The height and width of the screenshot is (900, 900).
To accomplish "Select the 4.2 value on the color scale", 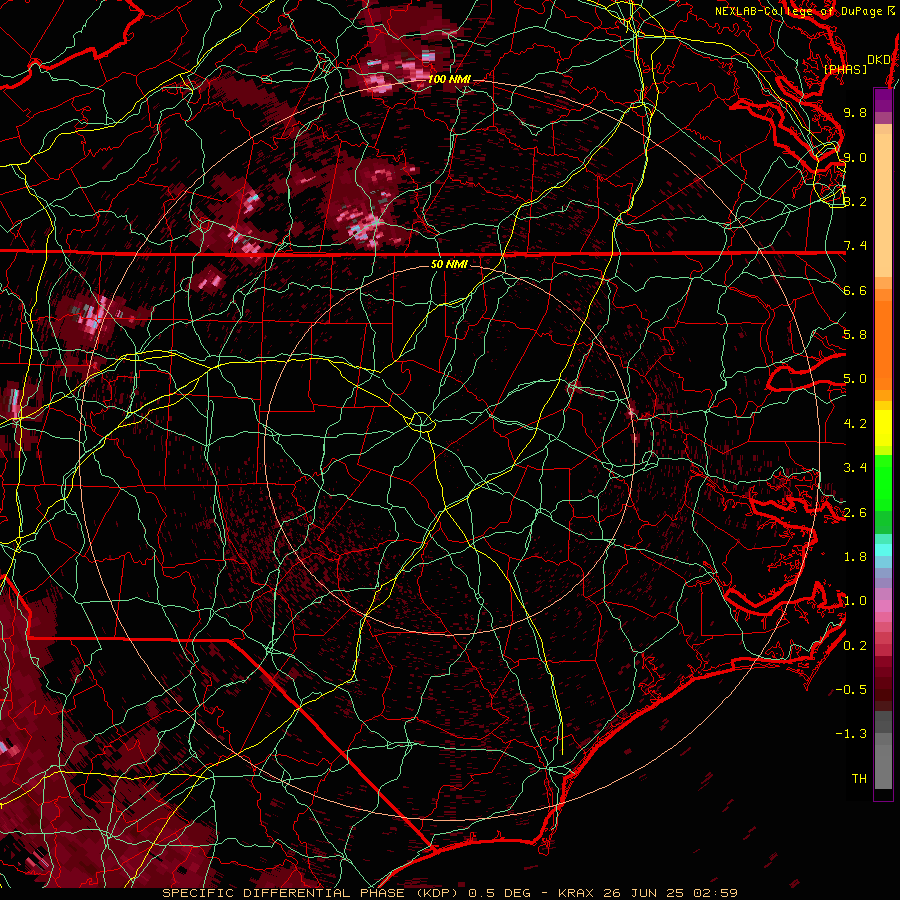I will (x=855, y=424).
